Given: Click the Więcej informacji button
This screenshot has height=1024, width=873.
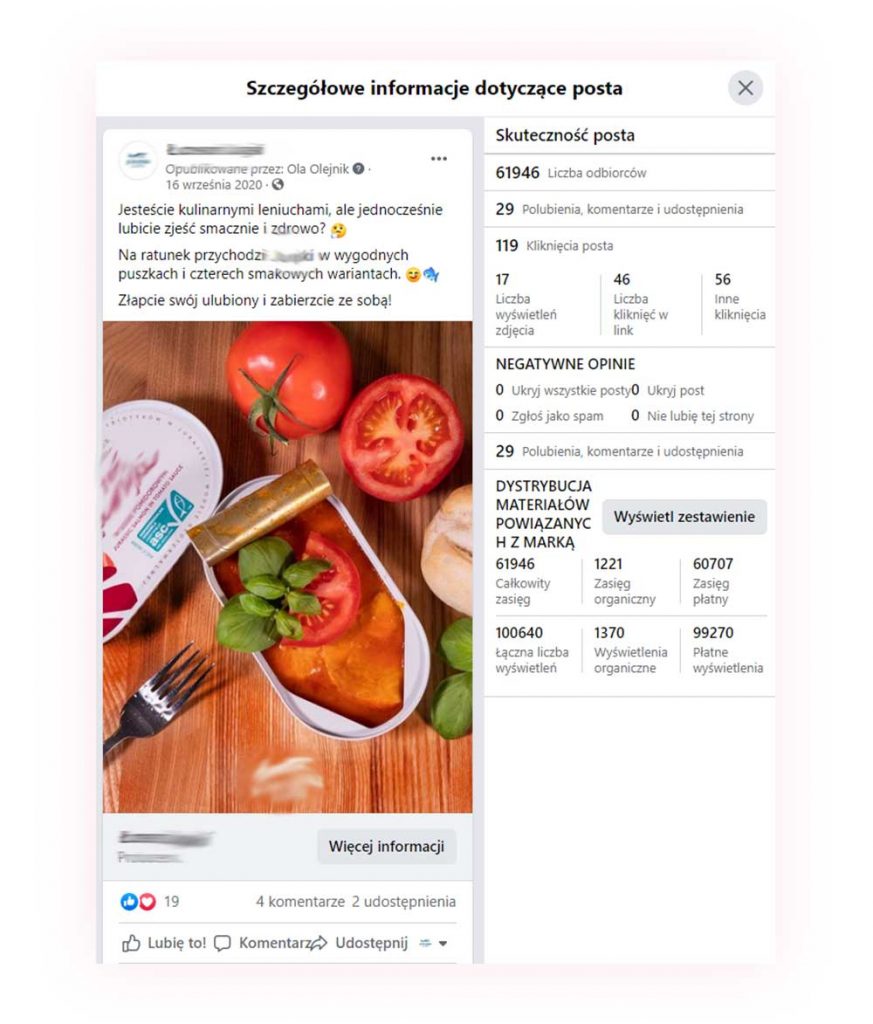Looking at the screenshot, I should [387, 846].
